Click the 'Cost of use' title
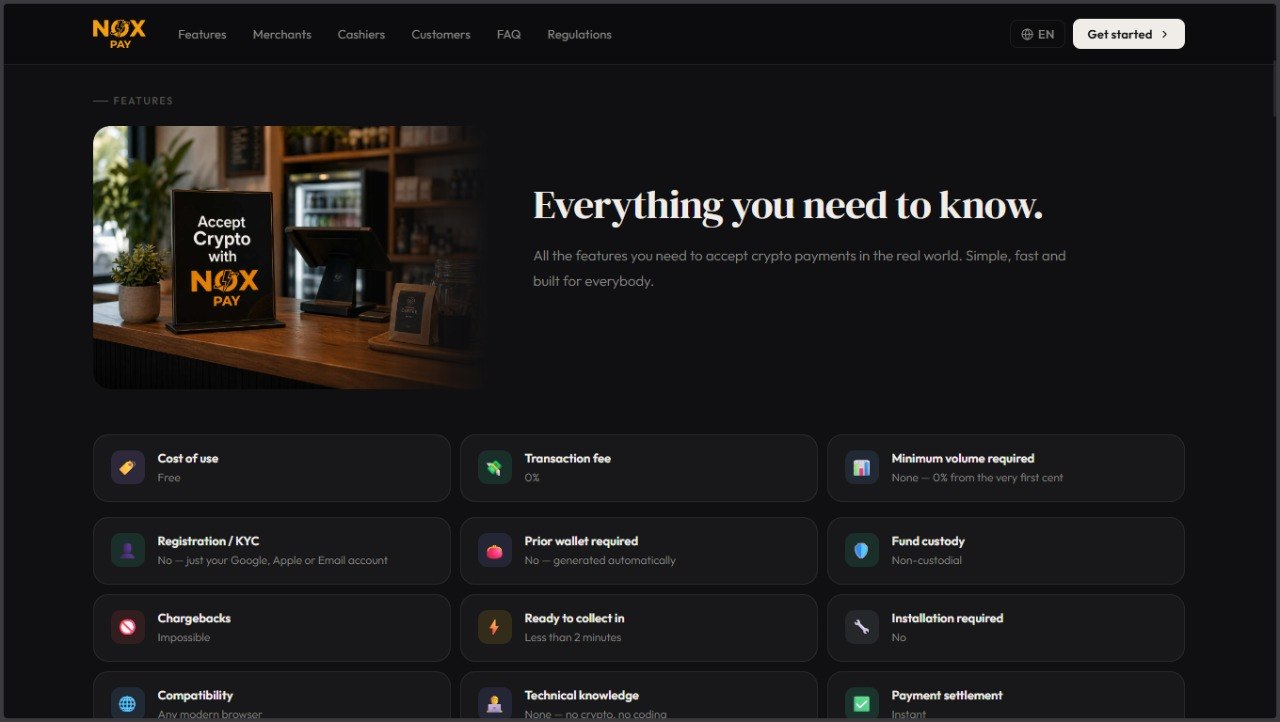The width and height of the screenshot is (1280, 722). point(188,458)
